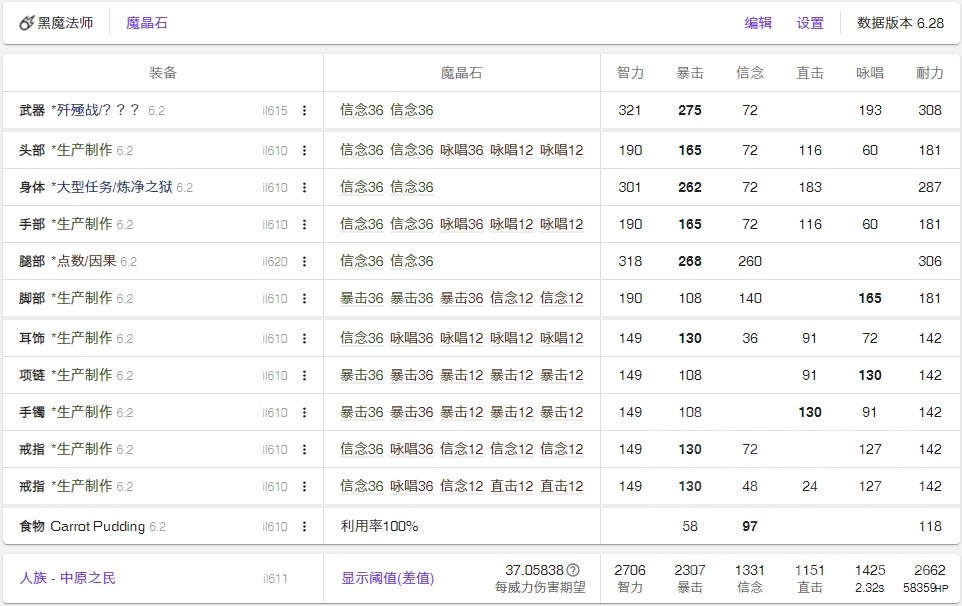Open the 魔晶石 tab in header
This screenshot has height=606, width=962.
146,23
